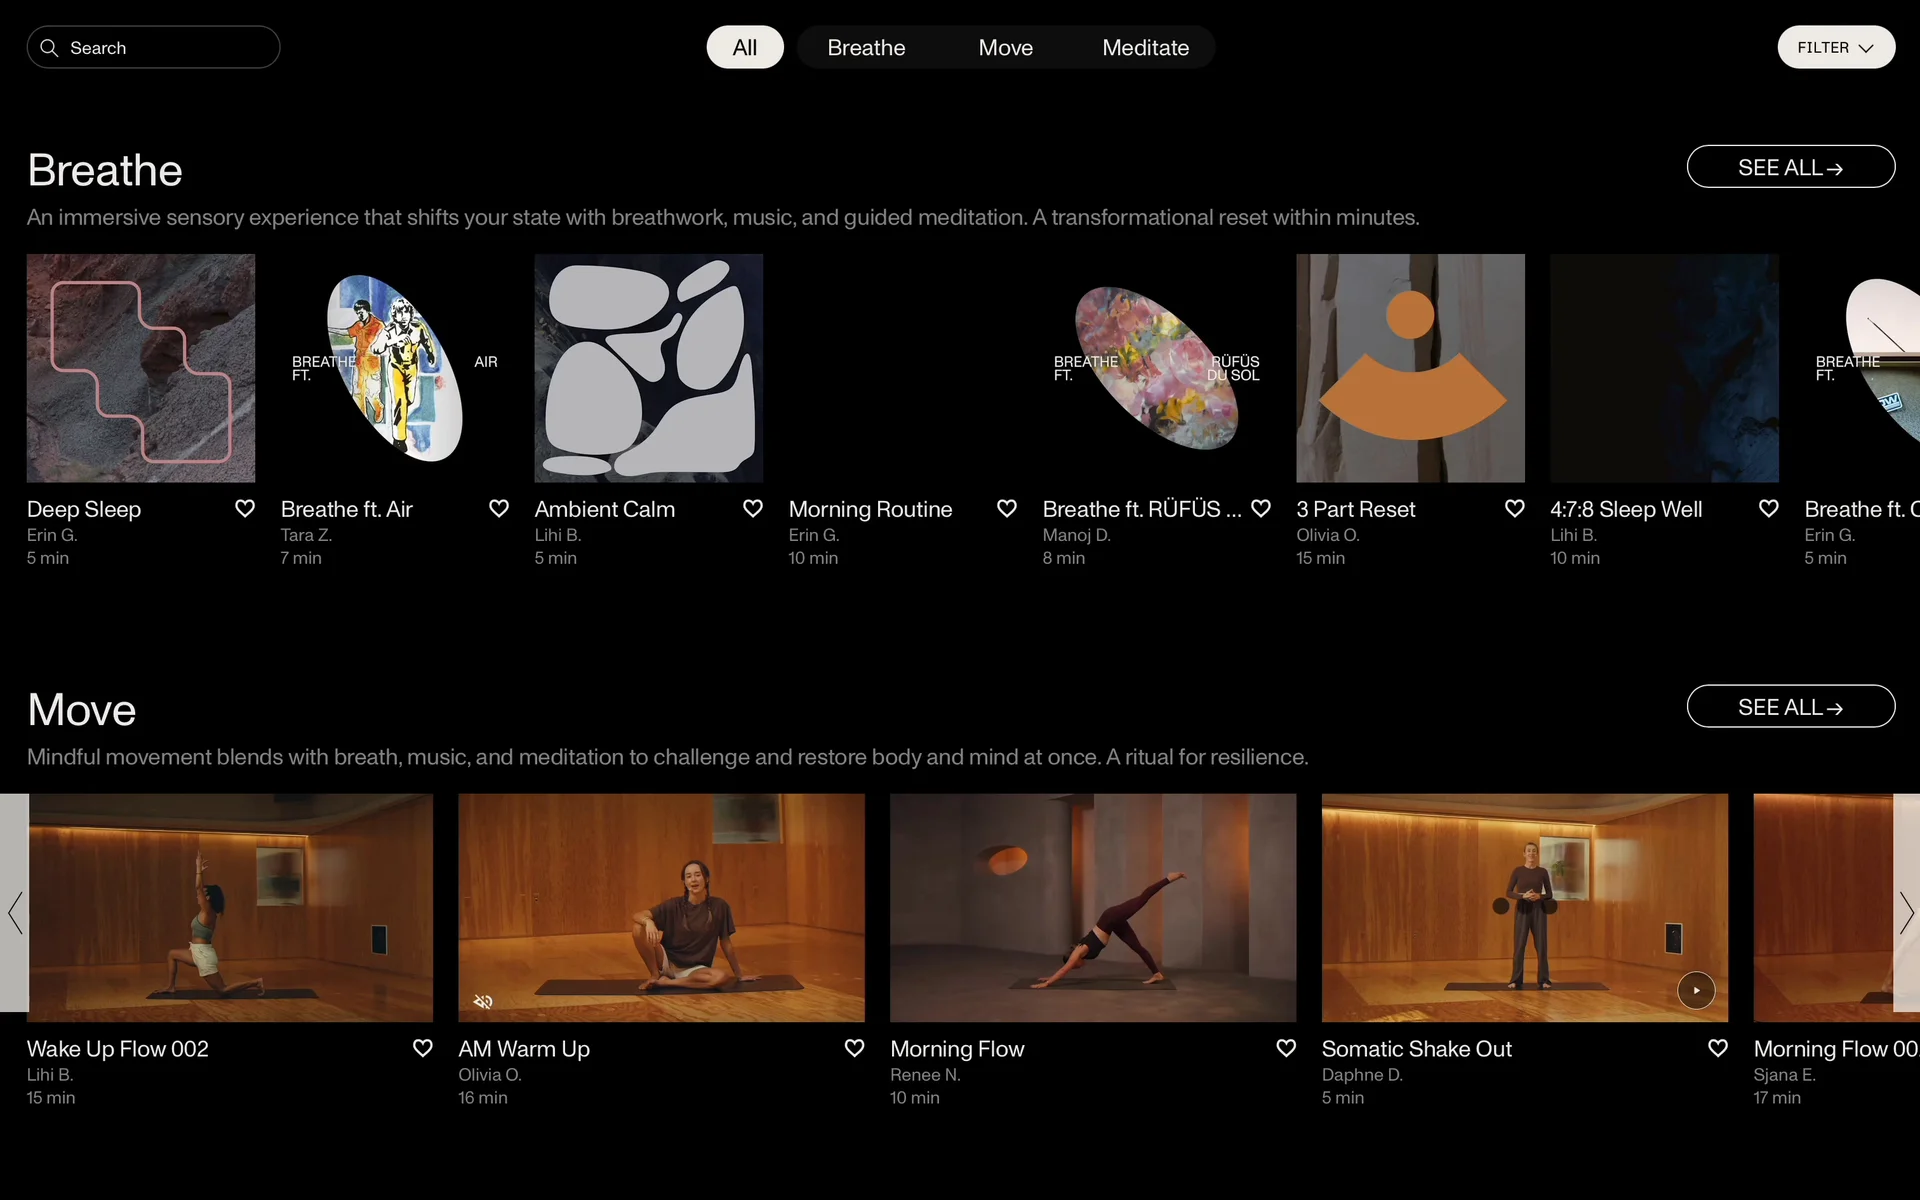
Task: Click the search magnifier icon
Action: [49, 48]
